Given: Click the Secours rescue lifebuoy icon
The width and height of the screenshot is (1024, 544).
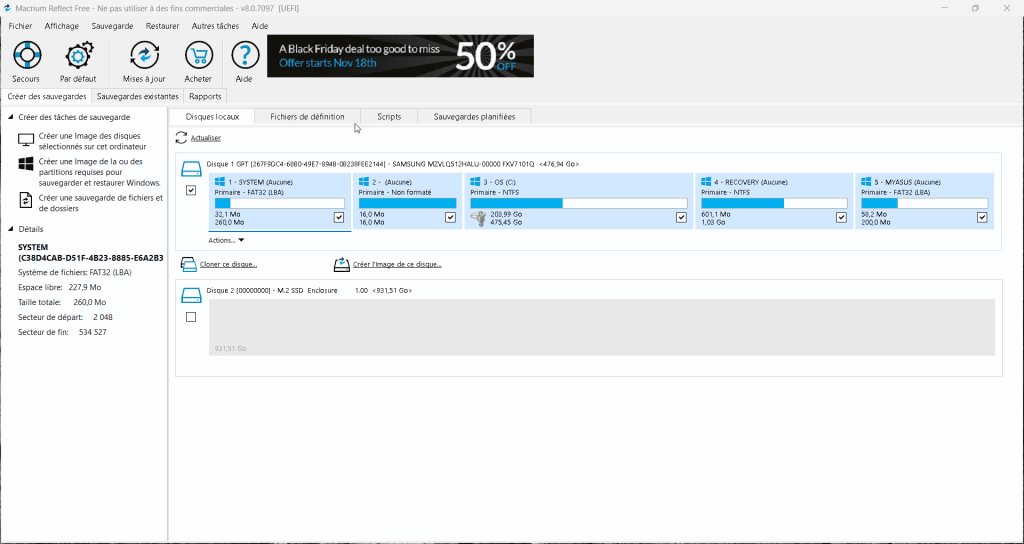Looking at the screenshot, I should pyautogui.click(x=26, y=55).
